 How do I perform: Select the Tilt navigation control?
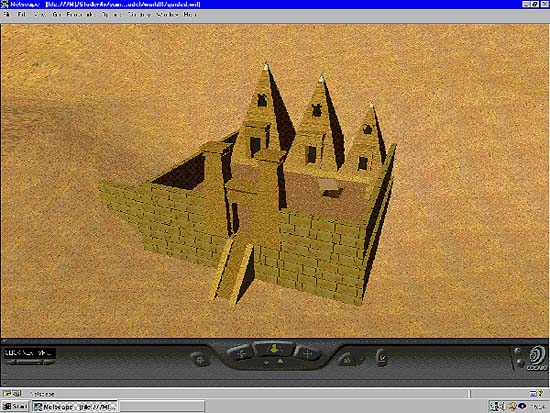coord(242,354)
